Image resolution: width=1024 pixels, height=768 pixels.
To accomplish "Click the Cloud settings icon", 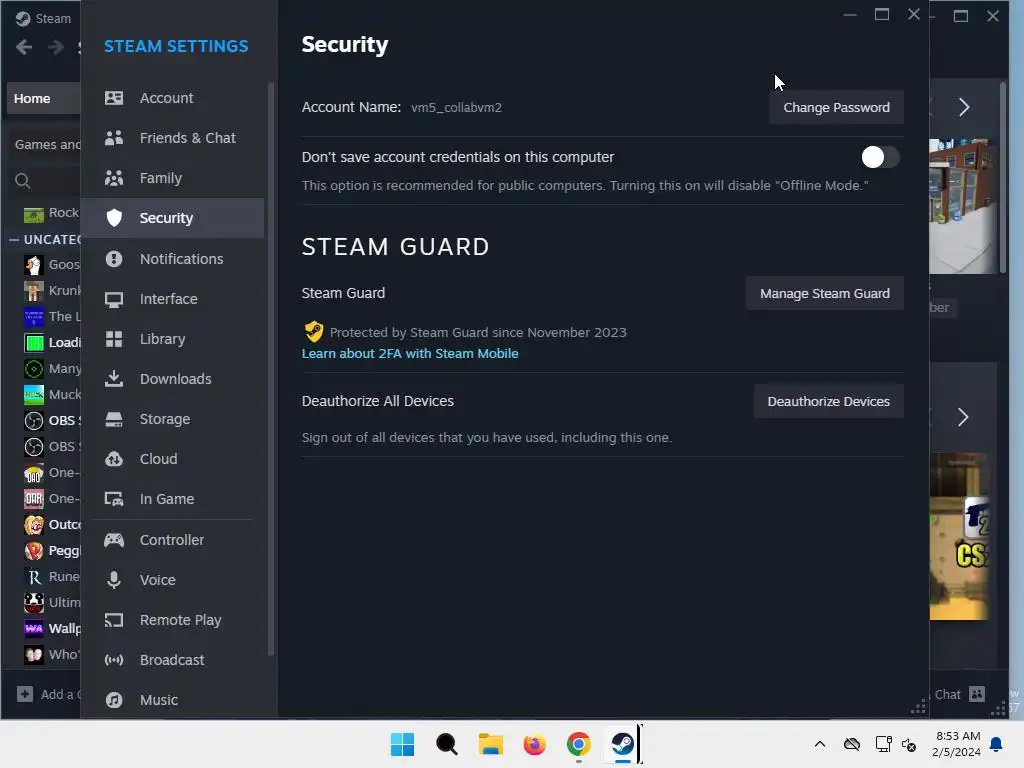I will pos(114,459).
